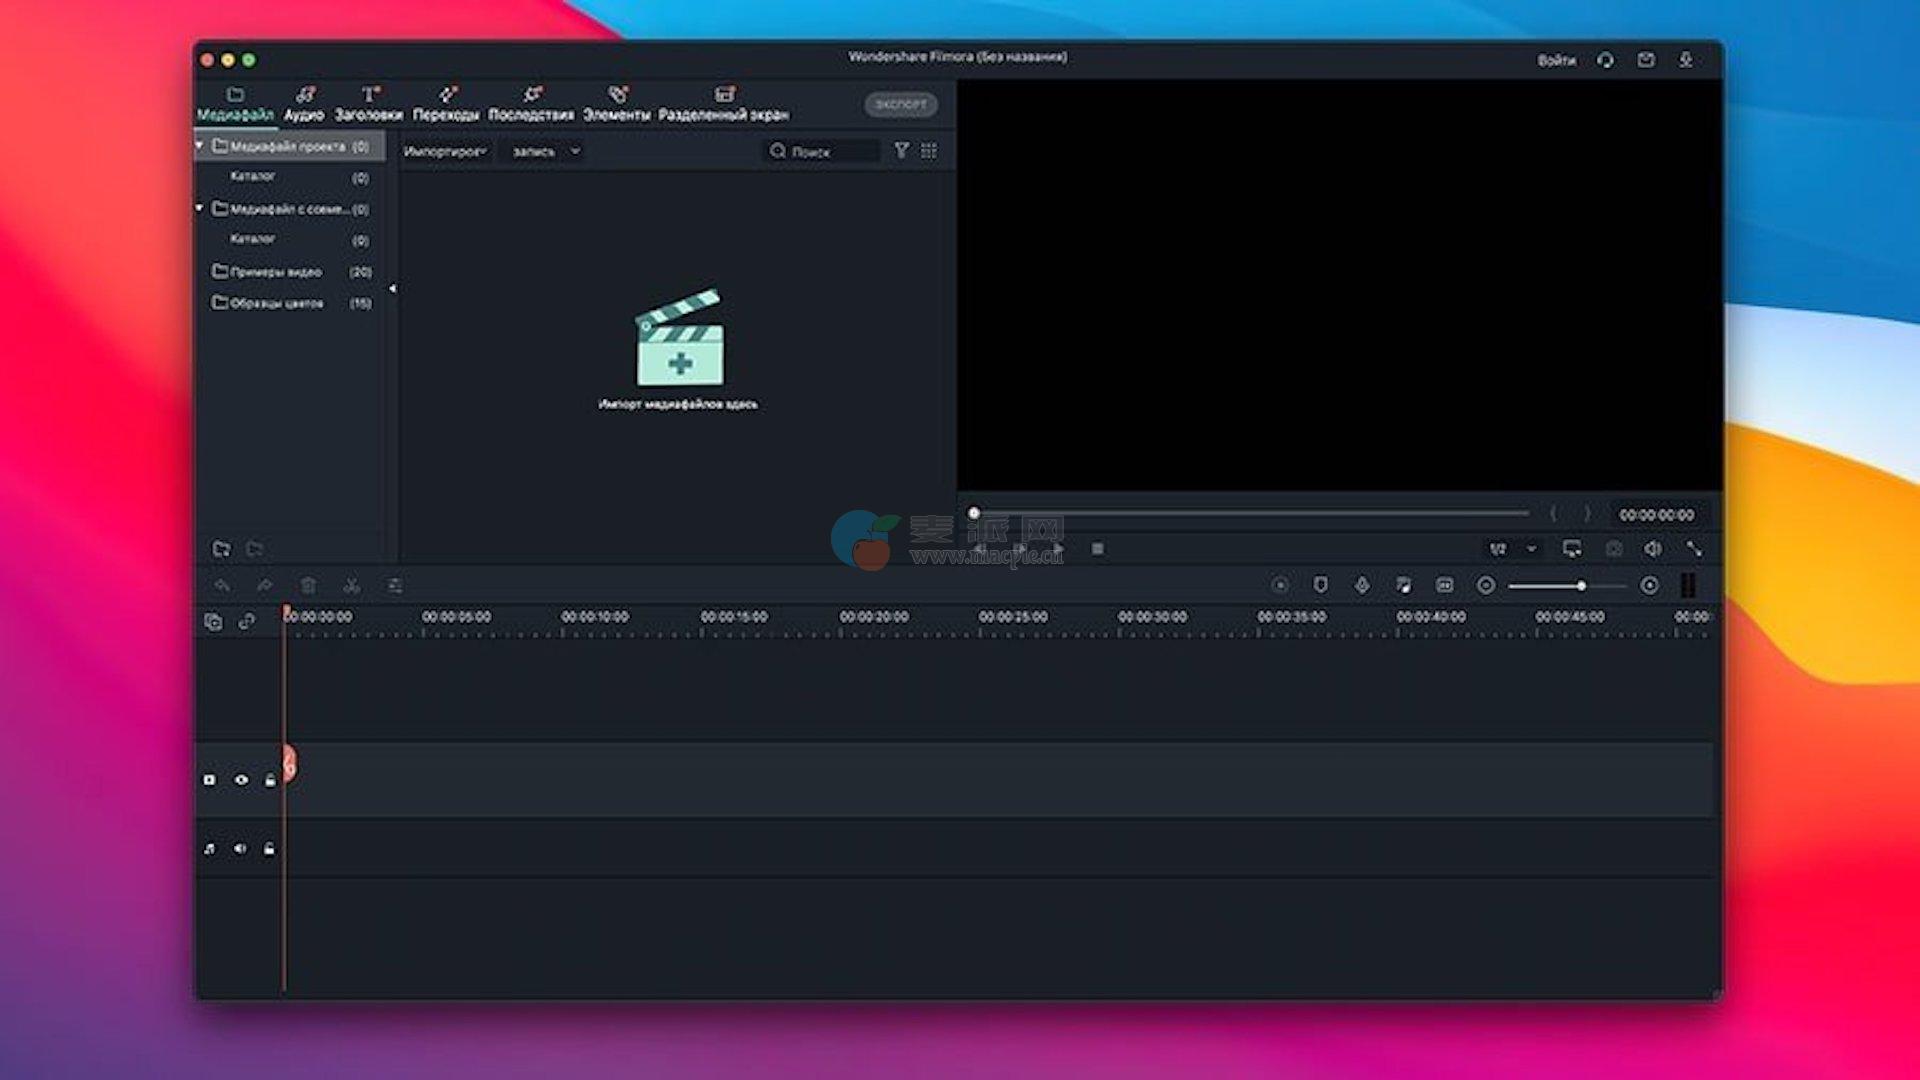Toggle video track visibility eye icon
The image size is (1920, 1080).
(x=241, y=780)
